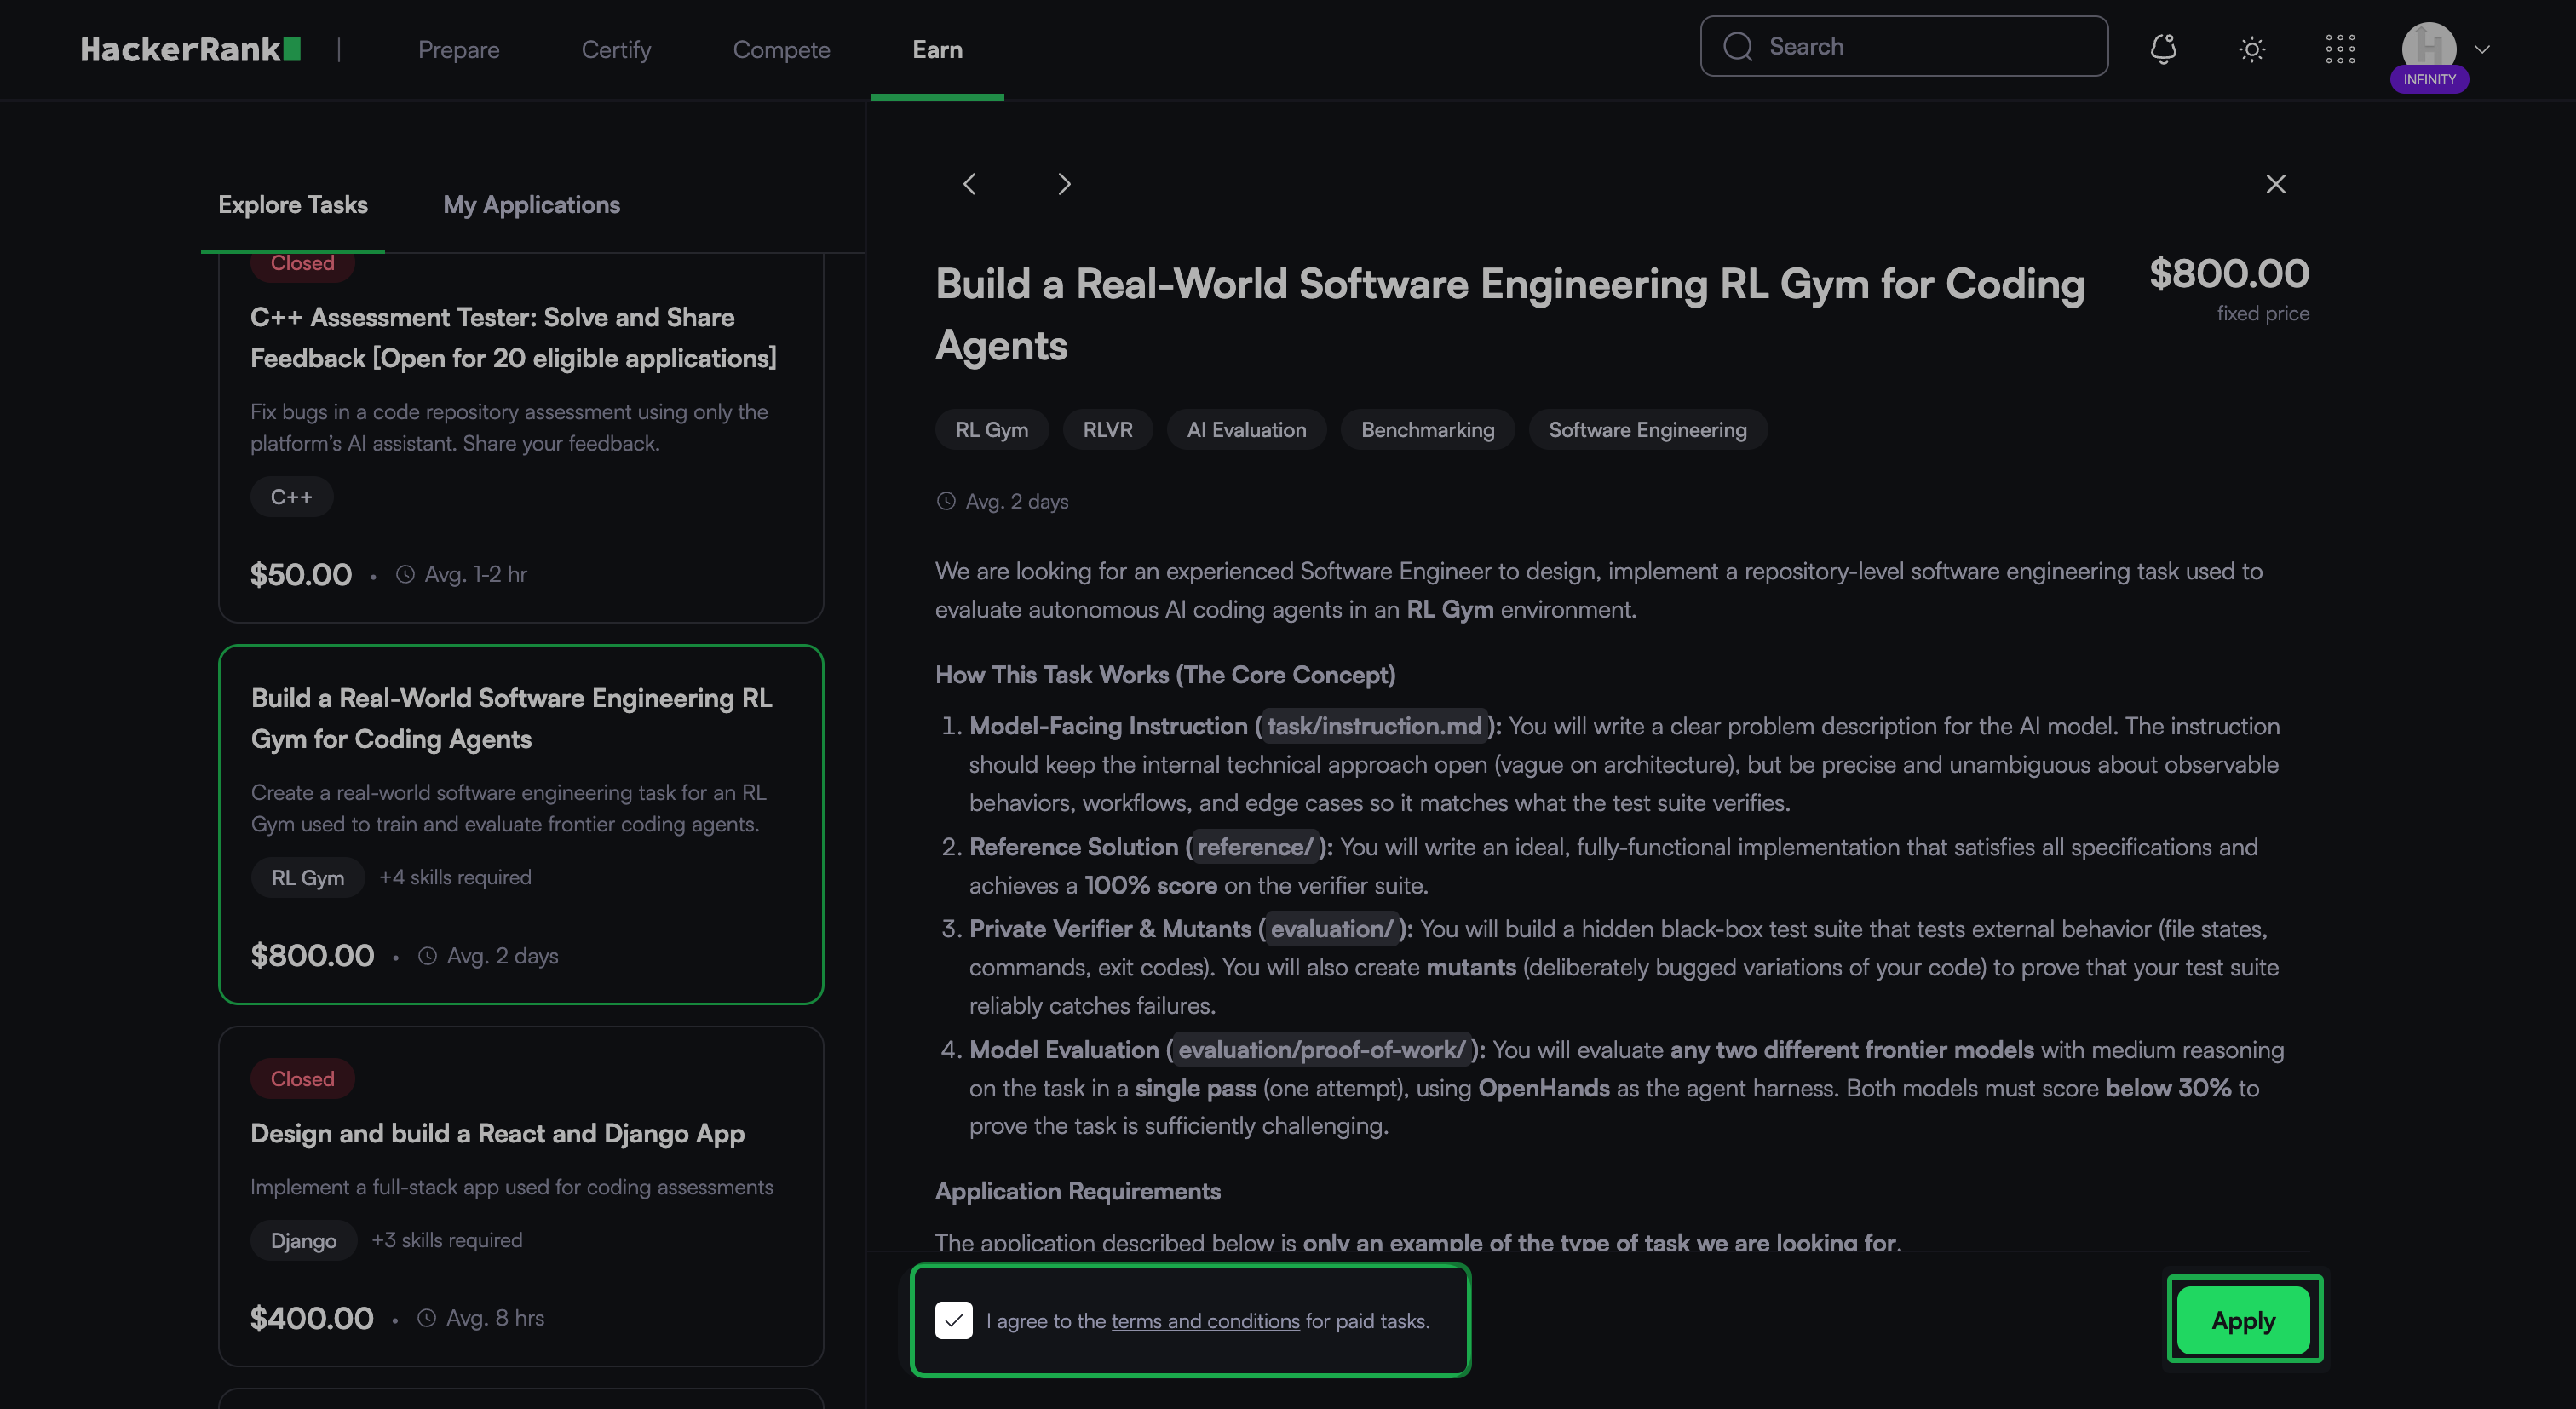The width and height of the screenshot is (2576, 1409).
Task: Click the HackerRank logo
Action: point(190,49)
